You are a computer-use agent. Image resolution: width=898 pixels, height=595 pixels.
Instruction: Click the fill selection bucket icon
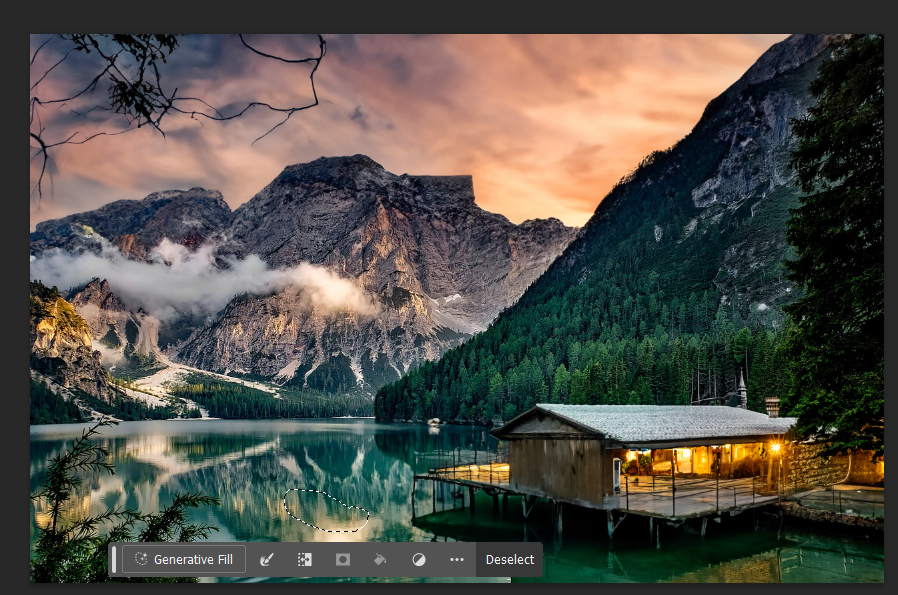tap(380, 559)
